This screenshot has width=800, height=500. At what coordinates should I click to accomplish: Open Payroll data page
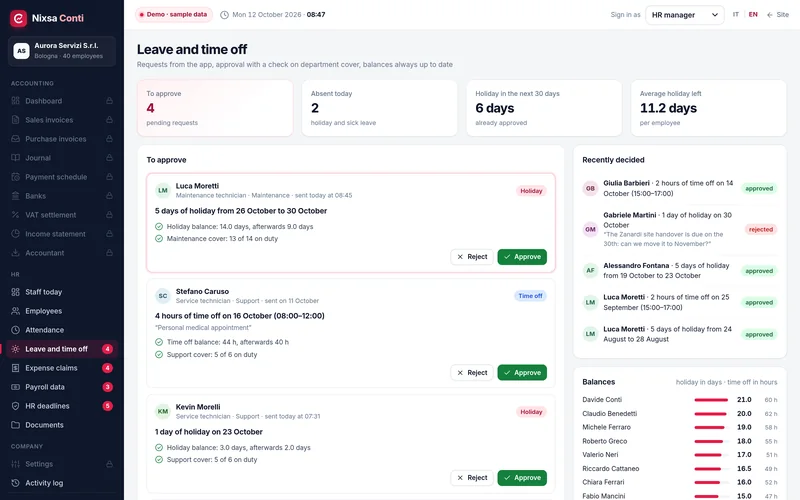(62, 387)
